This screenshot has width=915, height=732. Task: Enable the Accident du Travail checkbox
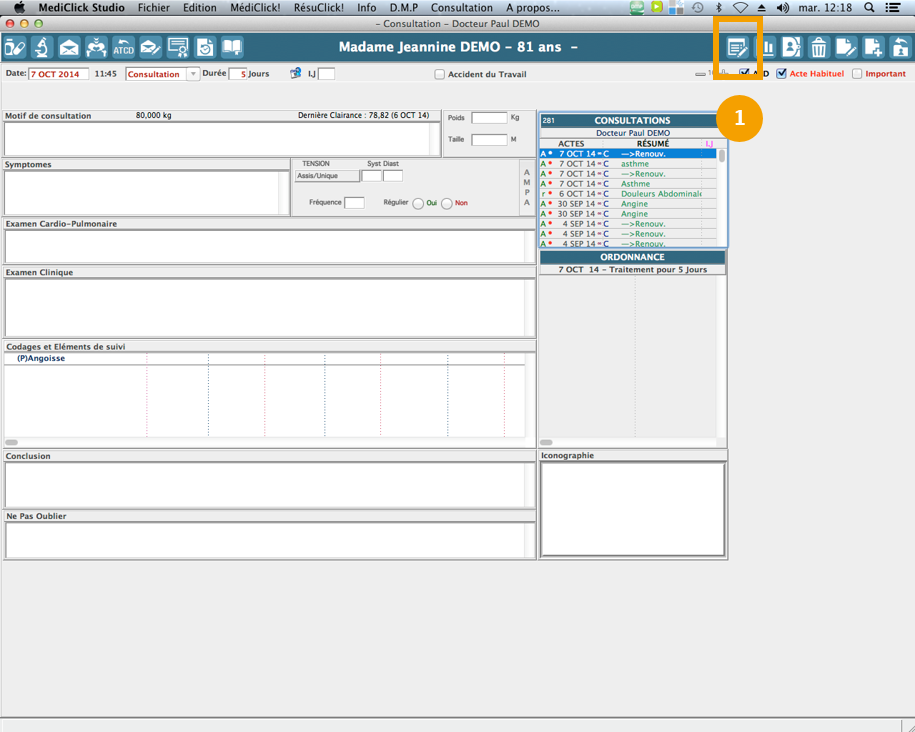click(440, 74)
